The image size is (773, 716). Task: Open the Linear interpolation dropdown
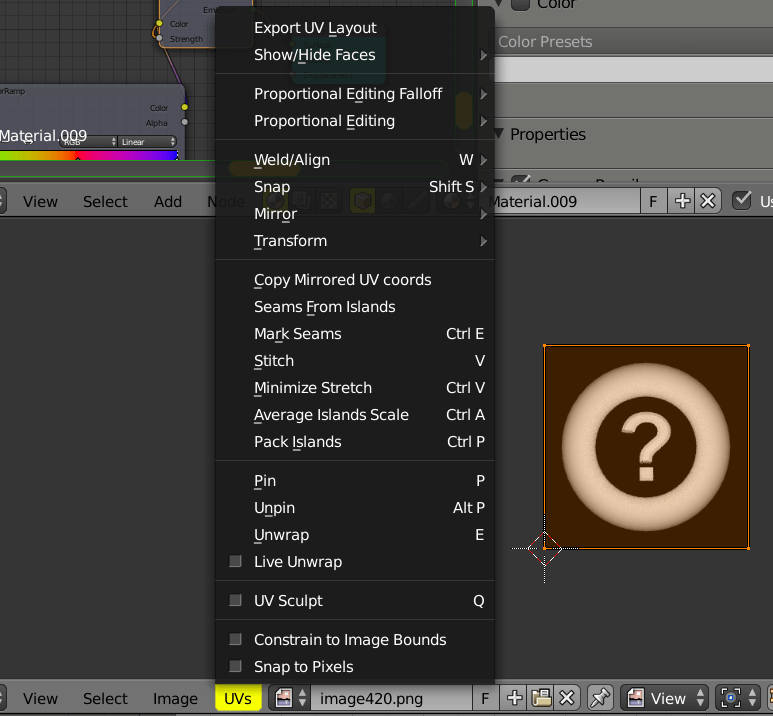click(x=147, y=142)
